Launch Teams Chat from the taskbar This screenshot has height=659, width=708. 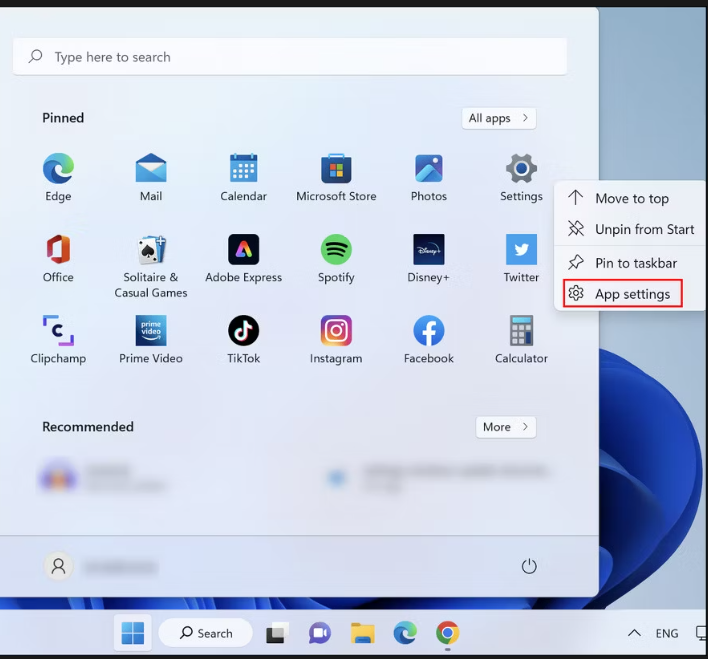click(x=320, y=633)
